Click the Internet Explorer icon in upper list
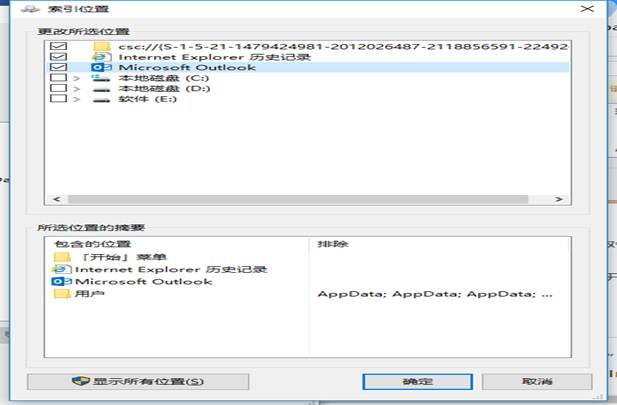Screen dimensions: 617x405 coord(100,57)
